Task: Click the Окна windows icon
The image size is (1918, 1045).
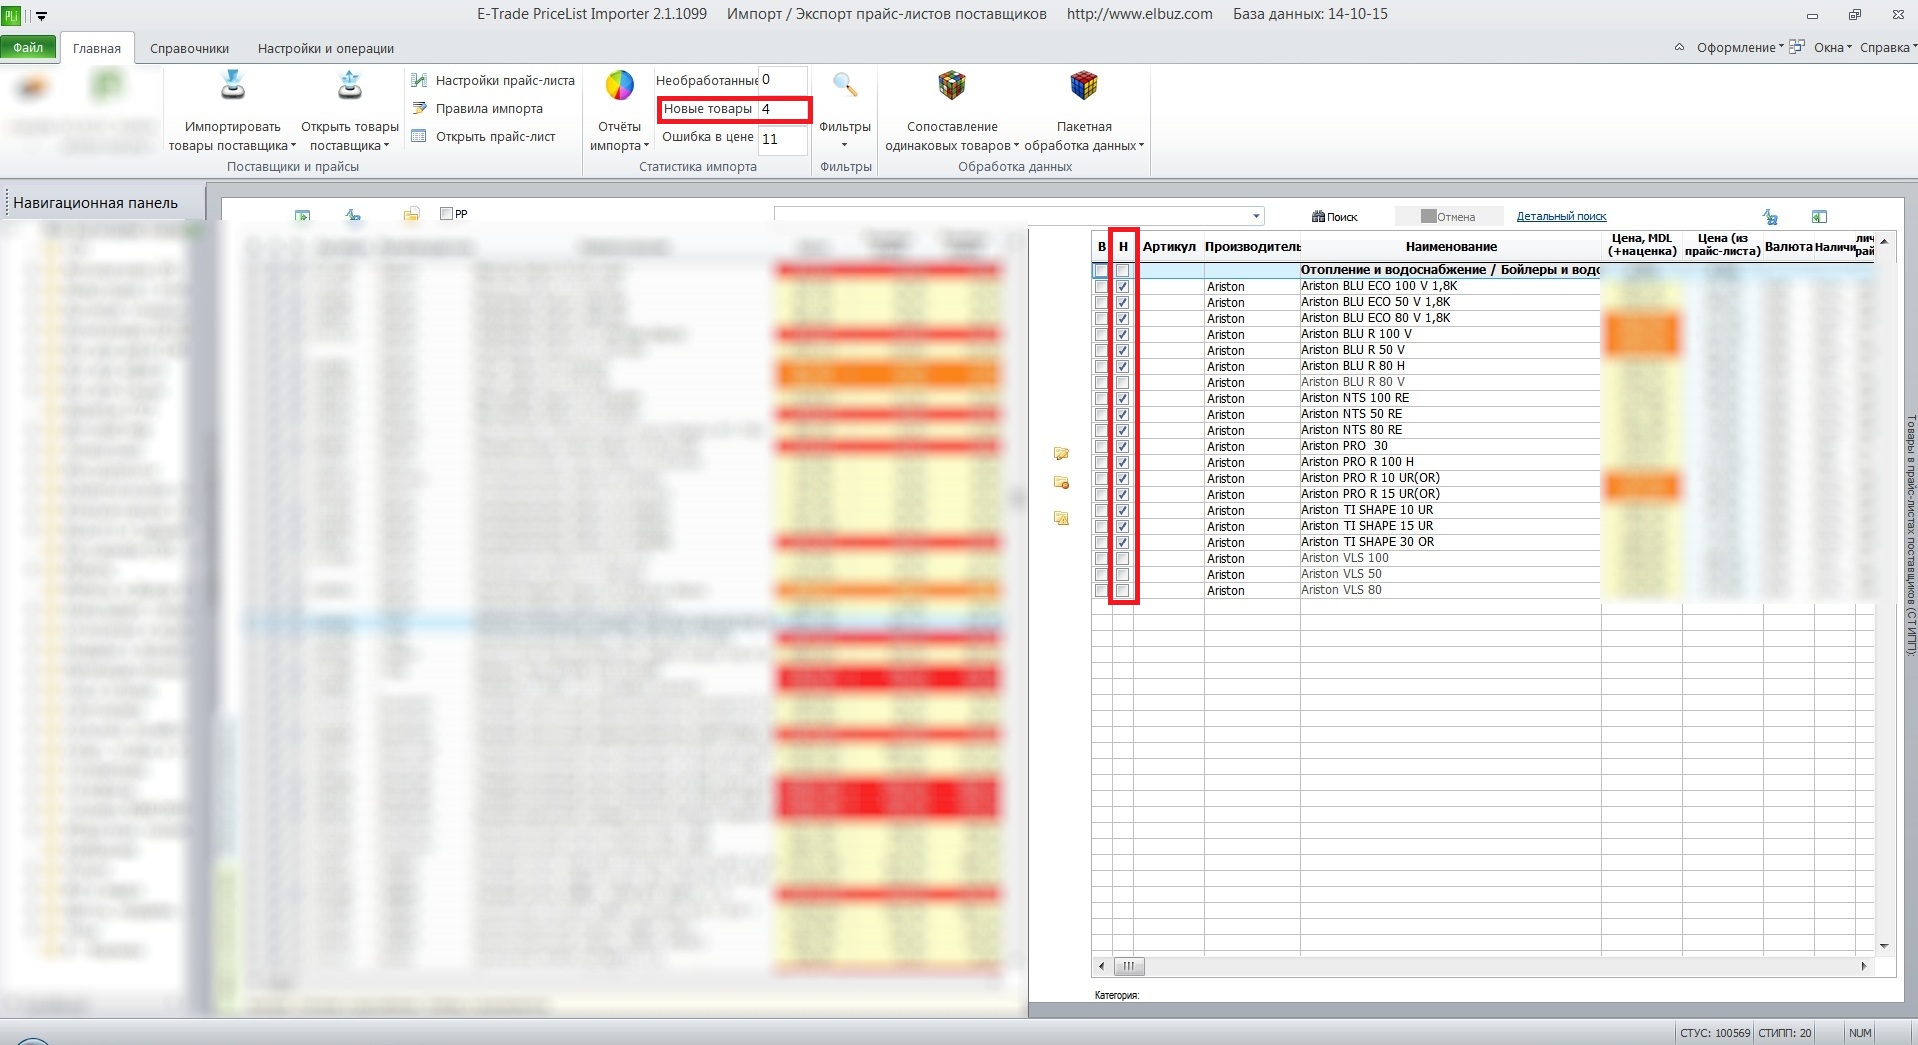Action: 1797,47
